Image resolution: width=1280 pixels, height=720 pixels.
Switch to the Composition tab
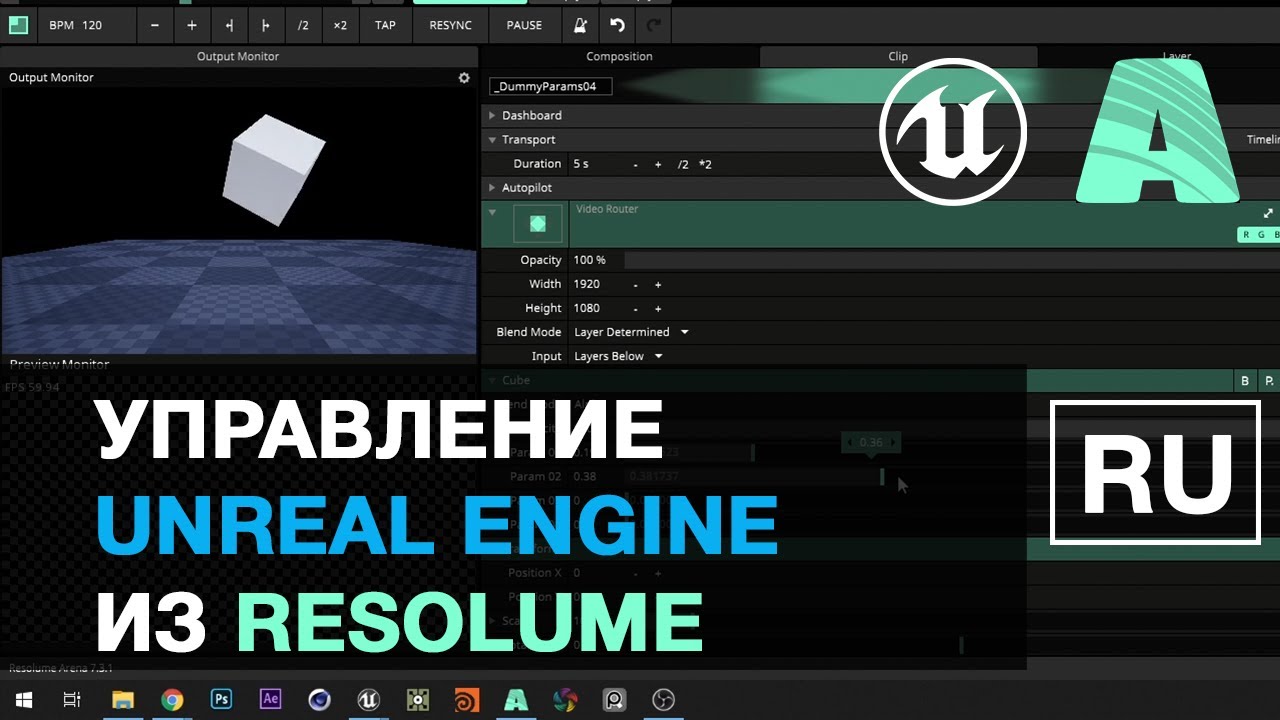coord(619,56)
